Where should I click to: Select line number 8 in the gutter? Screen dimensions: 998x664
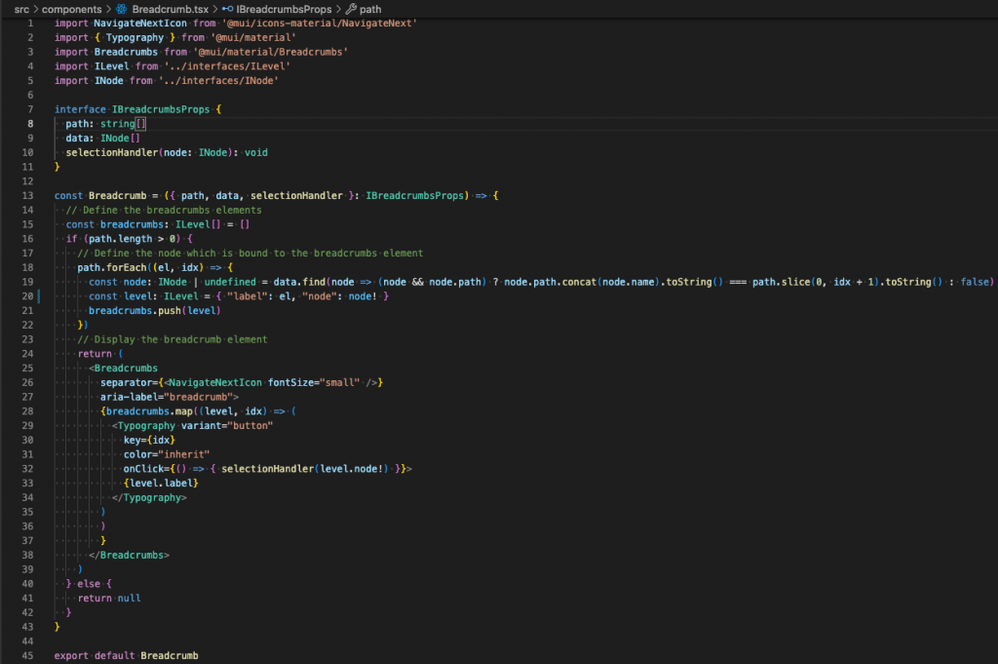pyautogui.click(x=30, y=124)
